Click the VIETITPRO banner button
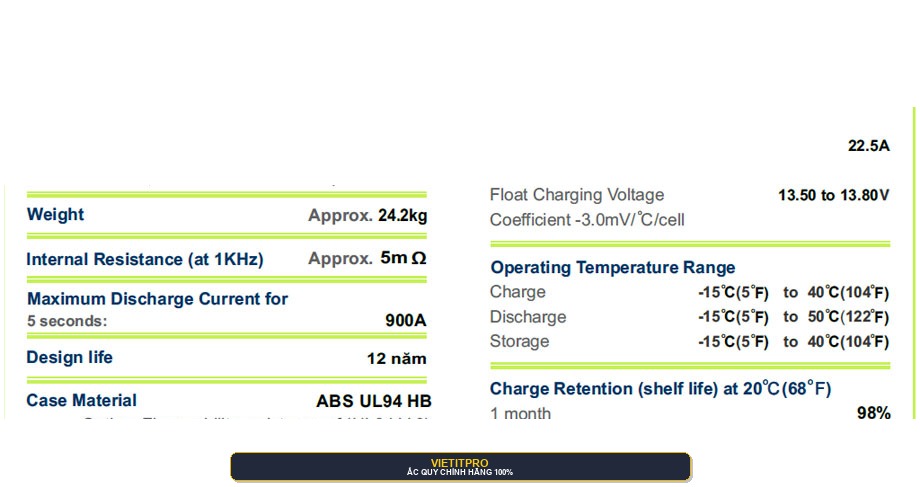This screenshot has height=487, width=920. pyautogui.click(x=461, y=467)
